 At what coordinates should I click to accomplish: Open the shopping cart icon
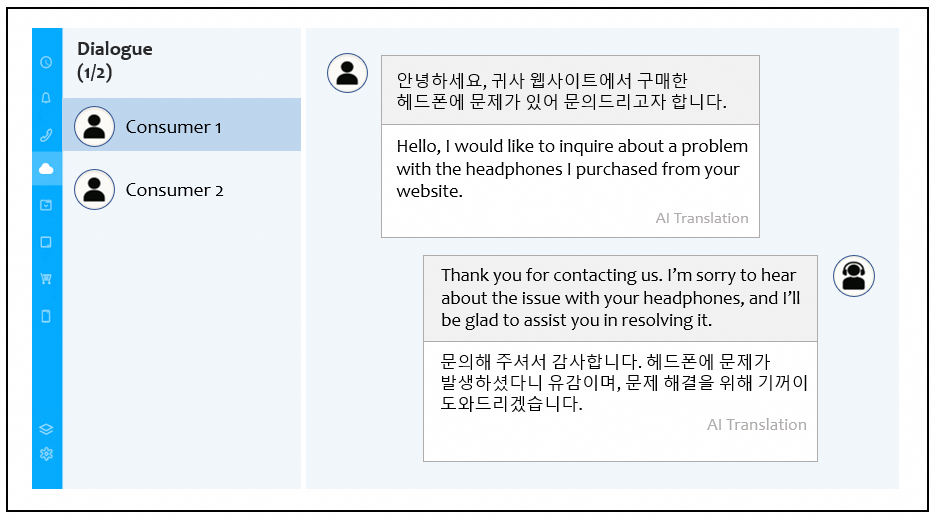pos(46,279)
